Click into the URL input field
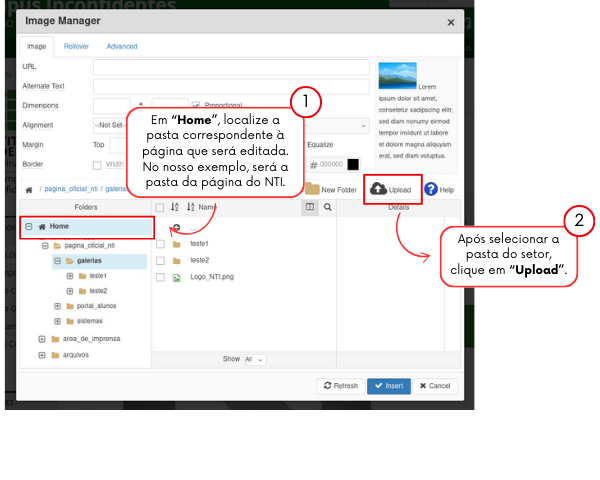 click(230, 67)
